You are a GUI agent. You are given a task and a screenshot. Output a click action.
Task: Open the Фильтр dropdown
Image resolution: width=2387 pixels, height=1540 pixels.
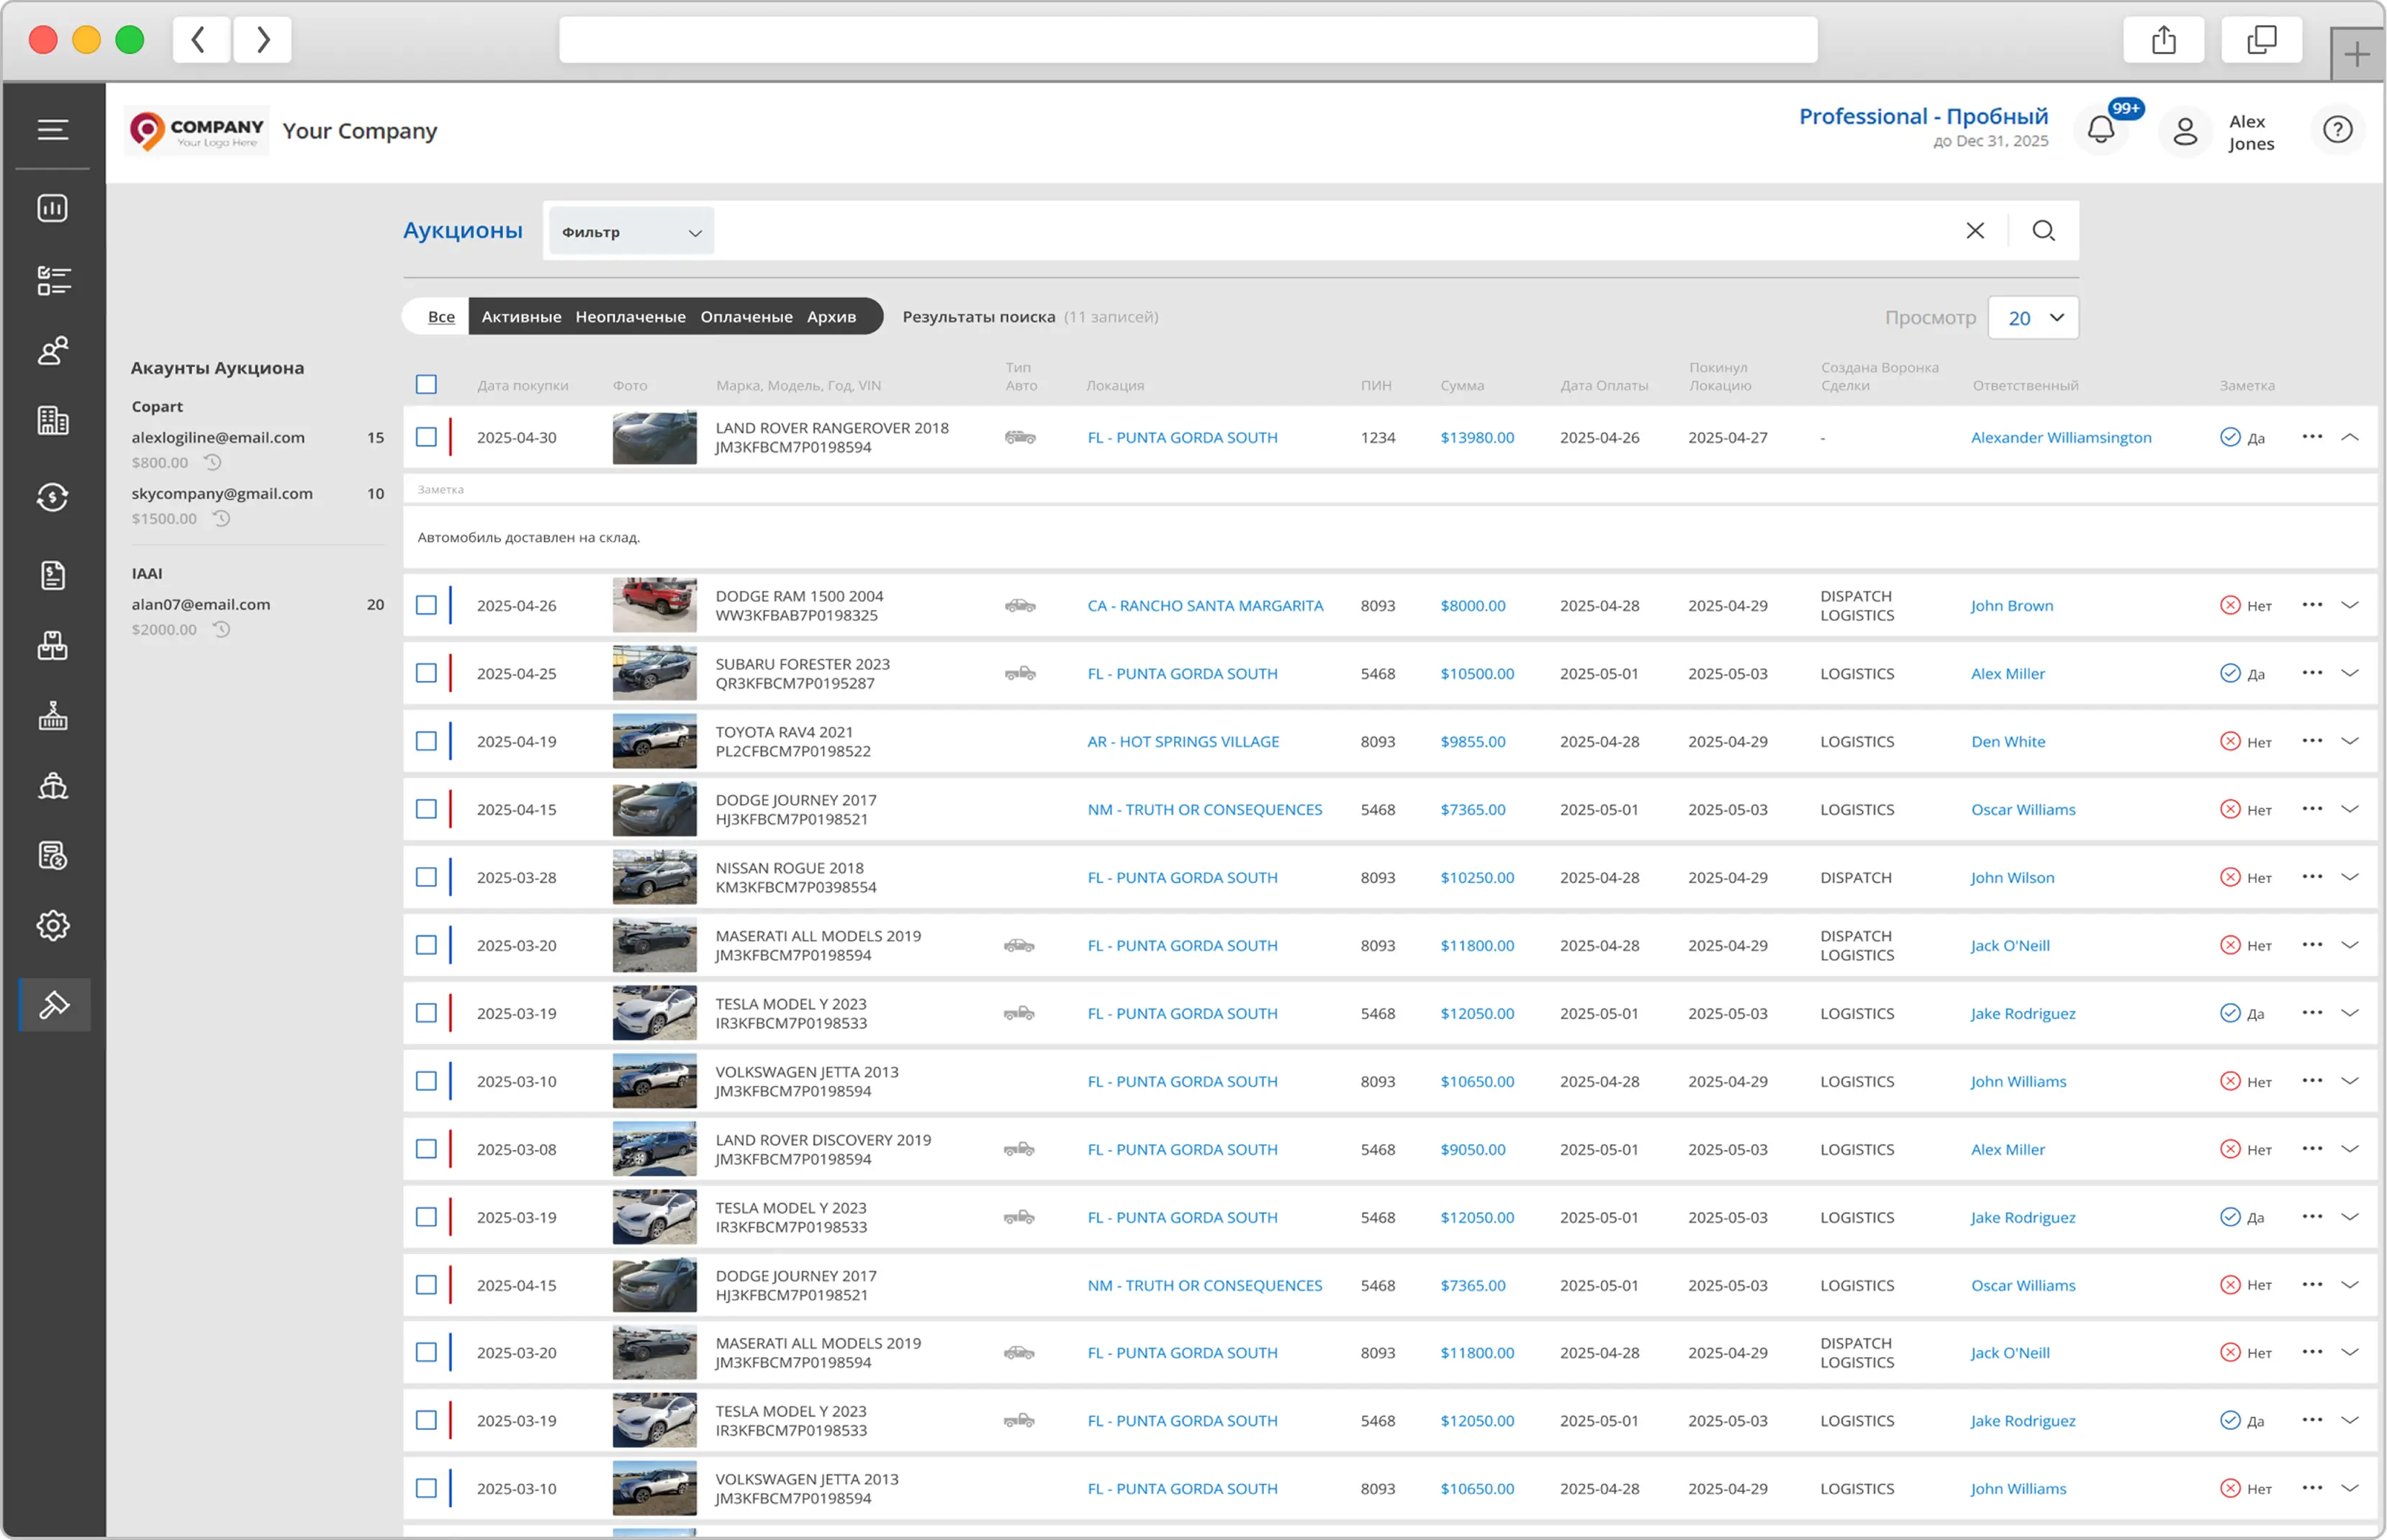click(x=631, y=231)
